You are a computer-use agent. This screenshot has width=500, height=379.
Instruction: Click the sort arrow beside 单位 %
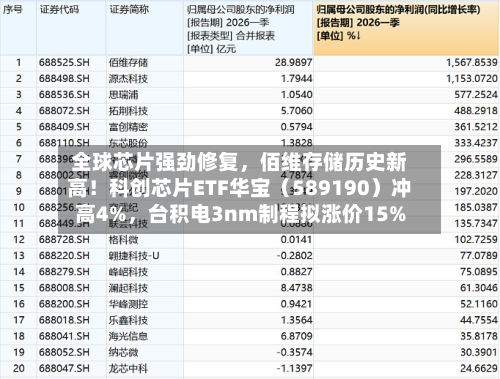(358, 35)
